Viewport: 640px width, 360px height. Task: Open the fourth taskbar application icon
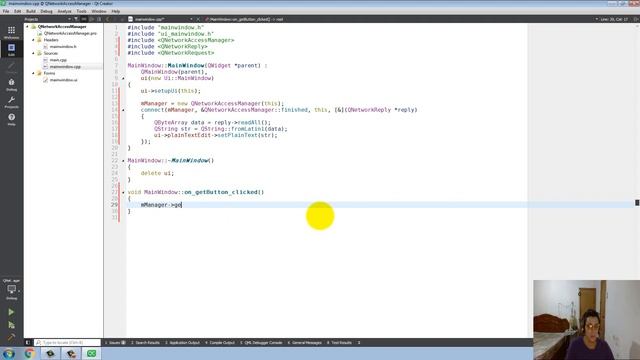click(71, 353)
